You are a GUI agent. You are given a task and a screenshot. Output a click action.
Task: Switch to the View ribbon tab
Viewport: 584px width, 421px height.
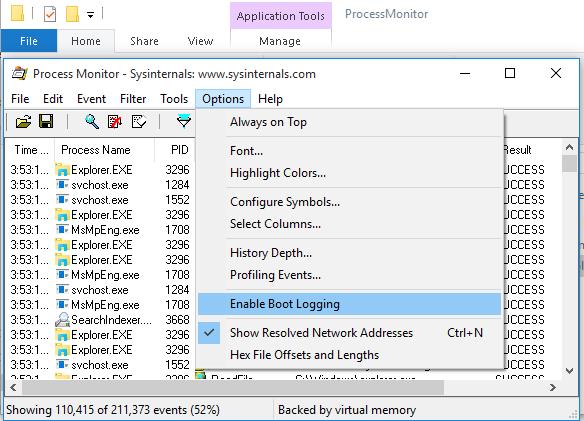pyautogui.click(x=200, y=41)
